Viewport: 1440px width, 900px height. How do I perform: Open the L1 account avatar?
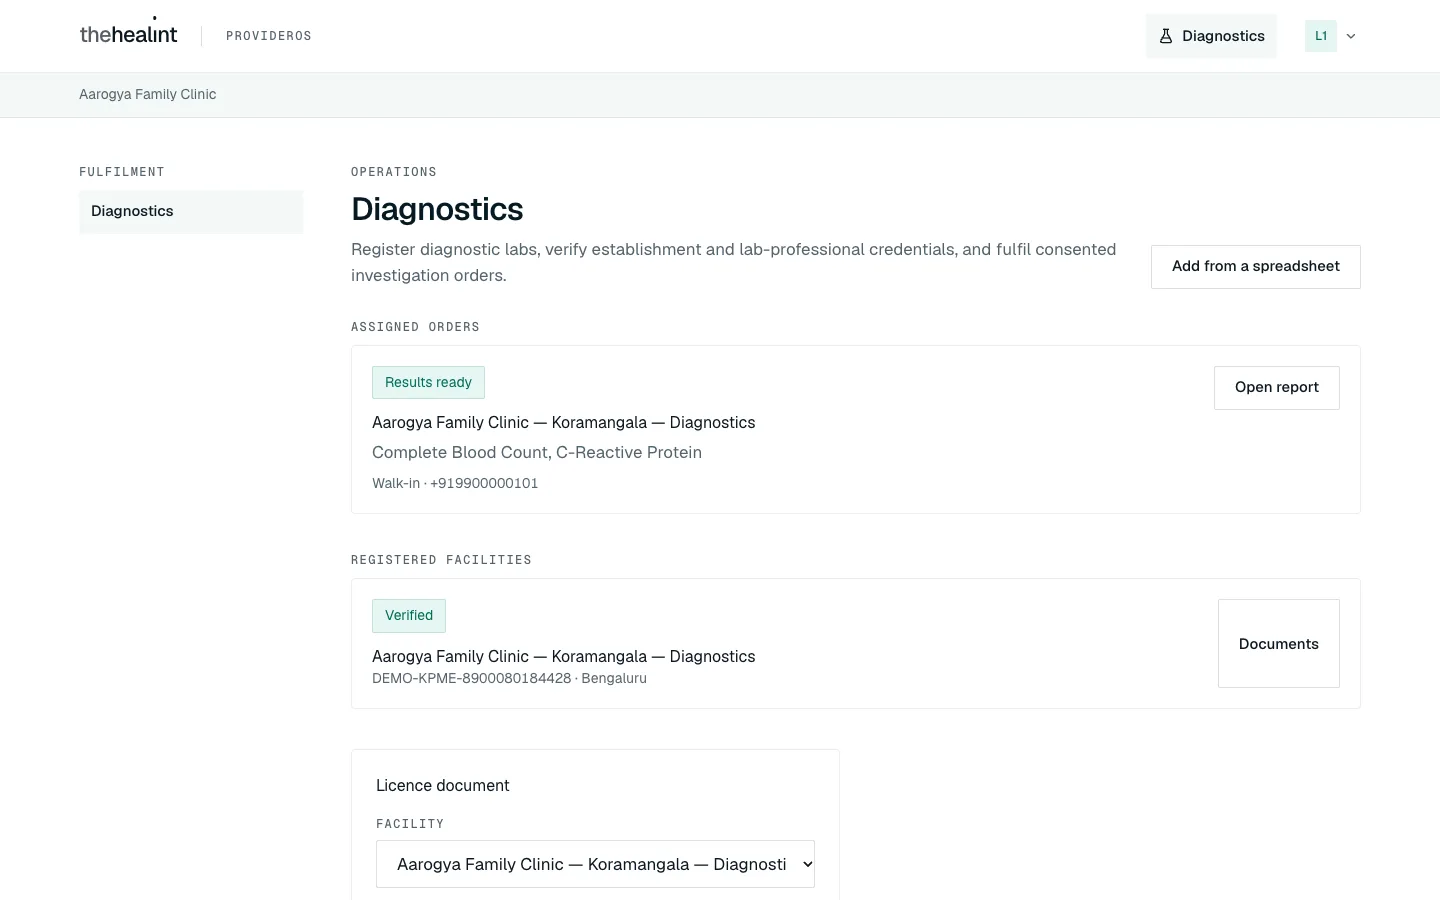pos(1320,36)
